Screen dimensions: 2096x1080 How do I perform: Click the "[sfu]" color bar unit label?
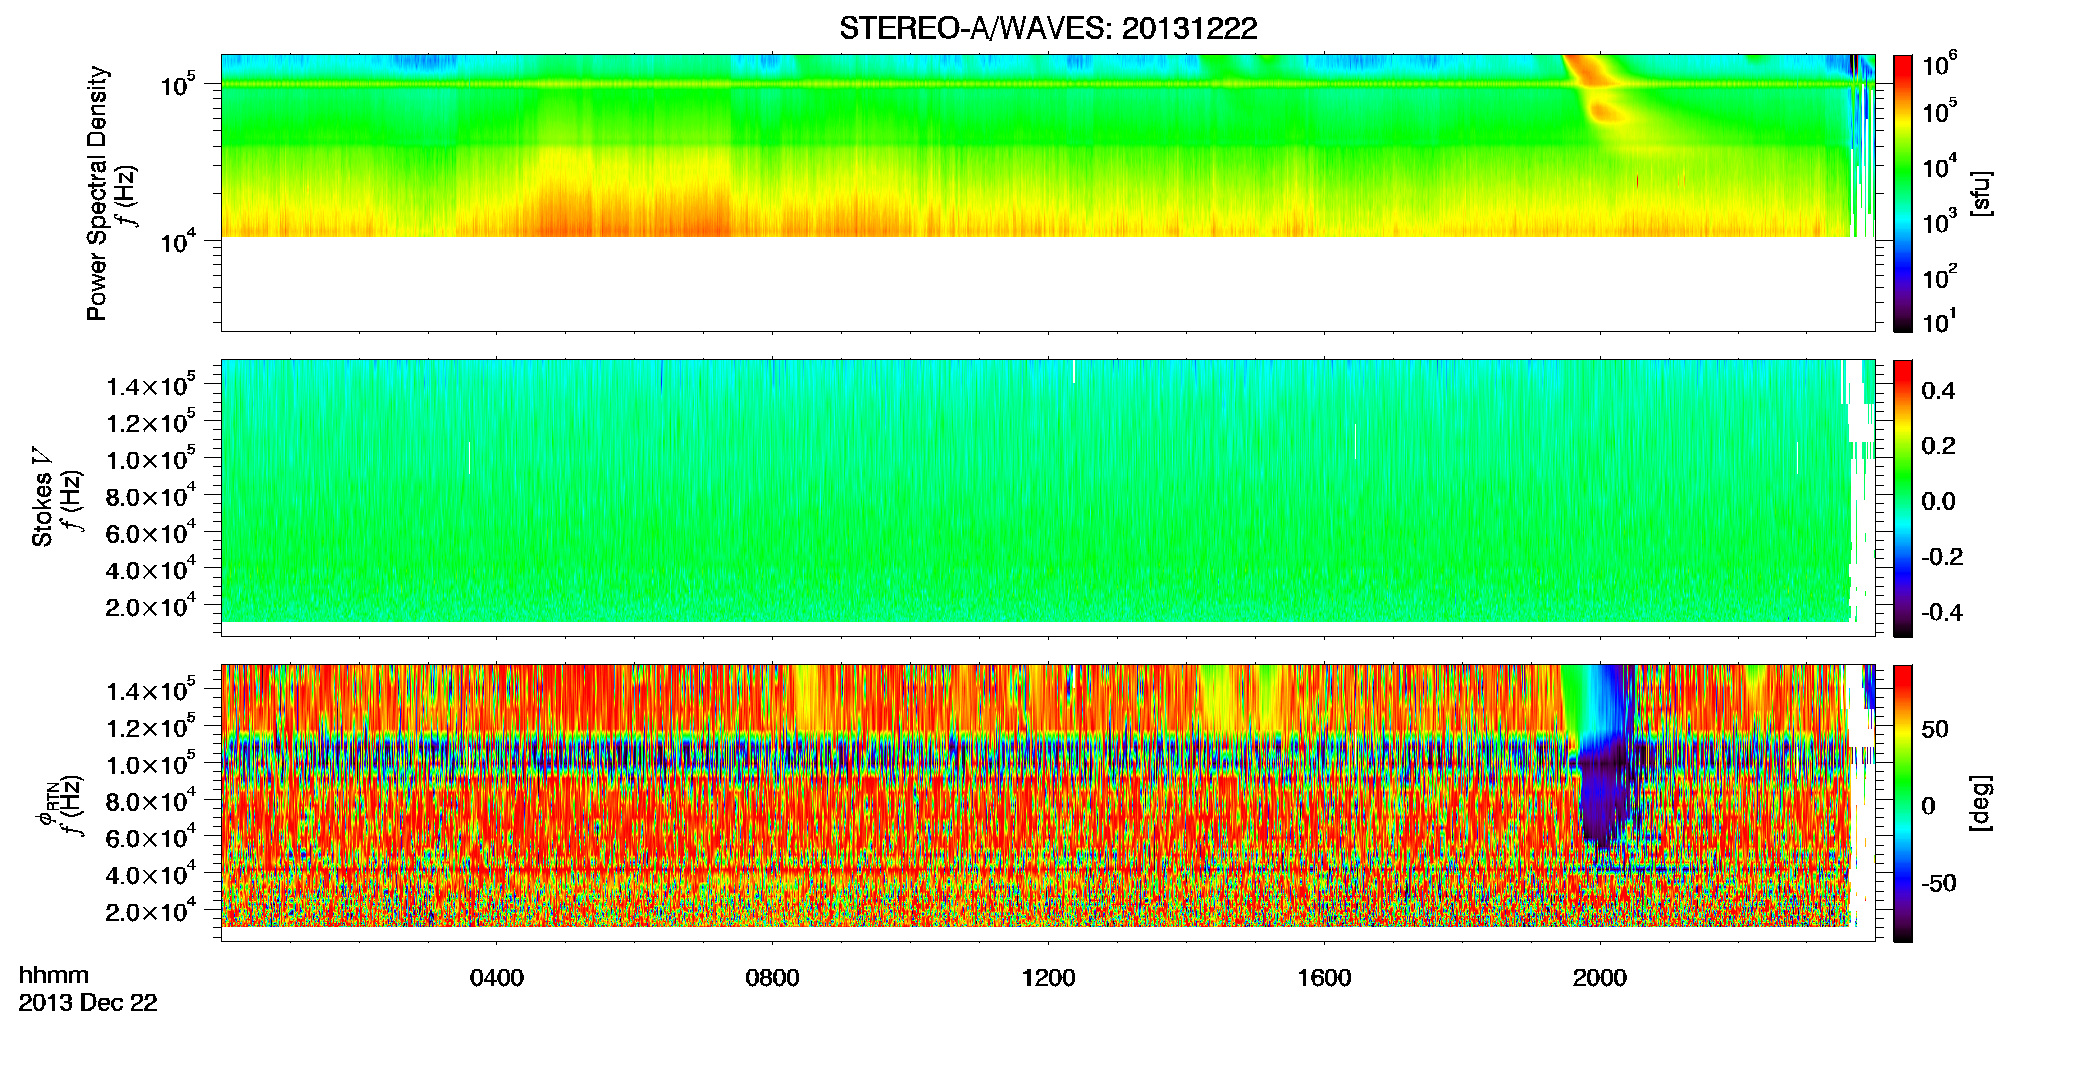point(1981,193)
